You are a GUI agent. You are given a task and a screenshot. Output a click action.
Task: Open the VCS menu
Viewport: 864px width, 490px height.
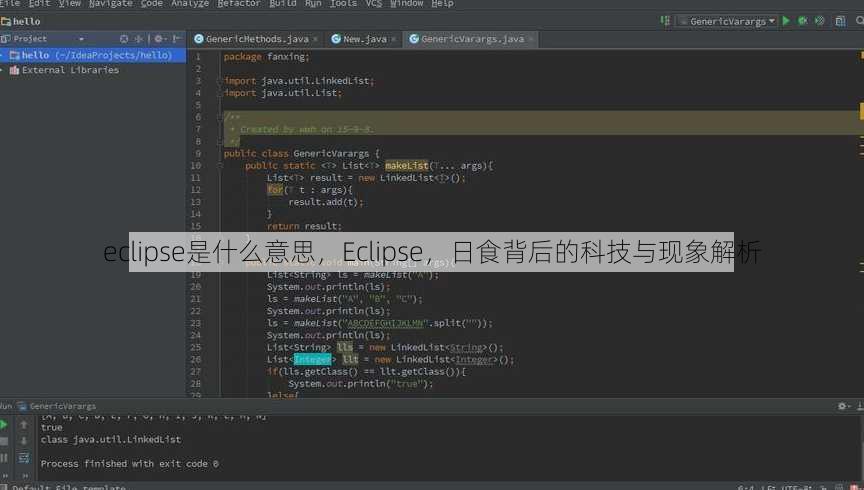[374, 4]
